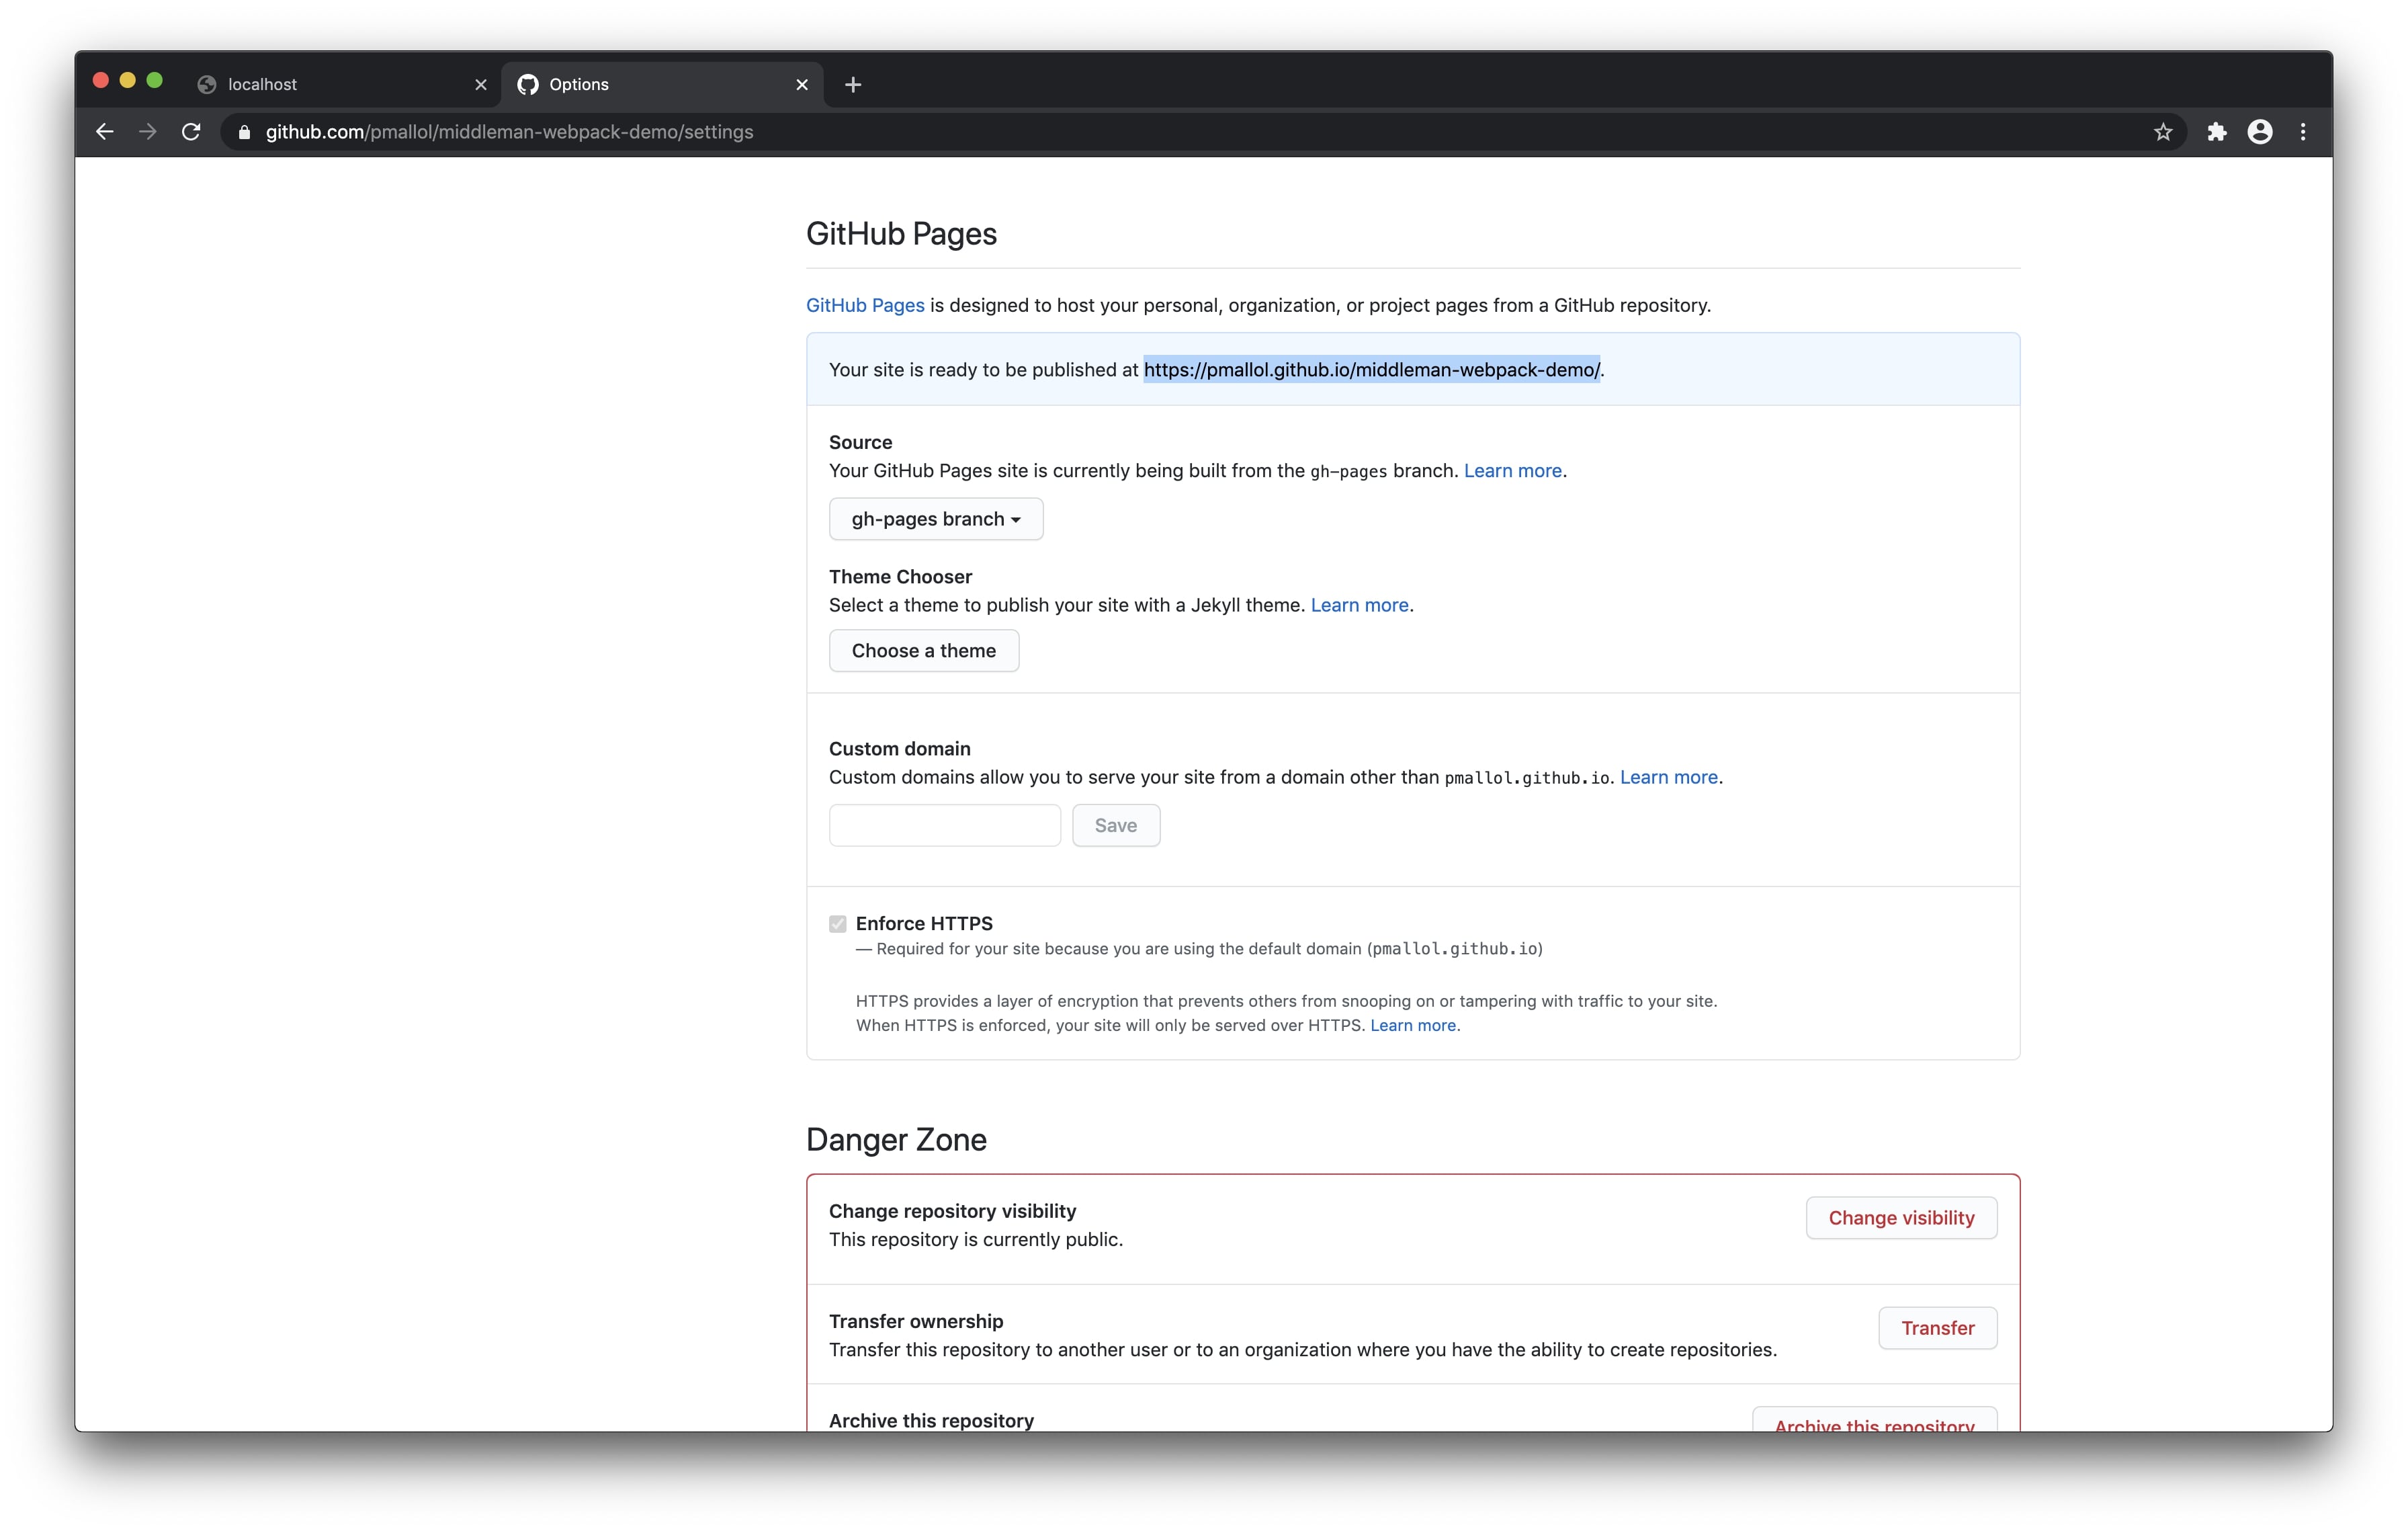Close the localhost tab
Screen dimensions: 2408x1531
point(481,85)
